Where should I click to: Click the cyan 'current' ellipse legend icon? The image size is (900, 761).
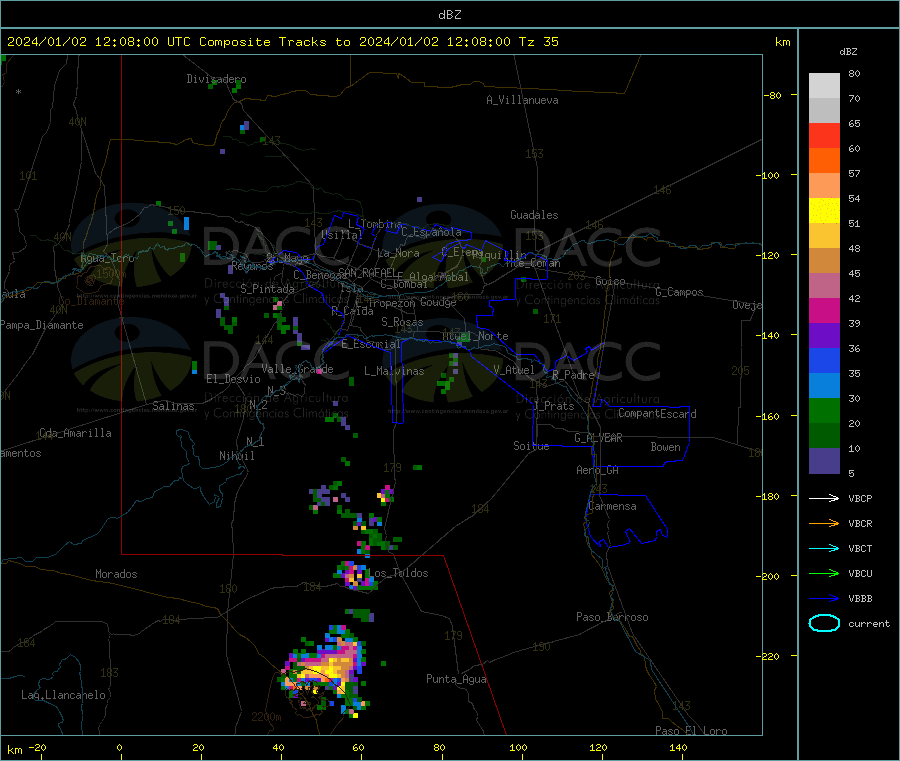824,623
